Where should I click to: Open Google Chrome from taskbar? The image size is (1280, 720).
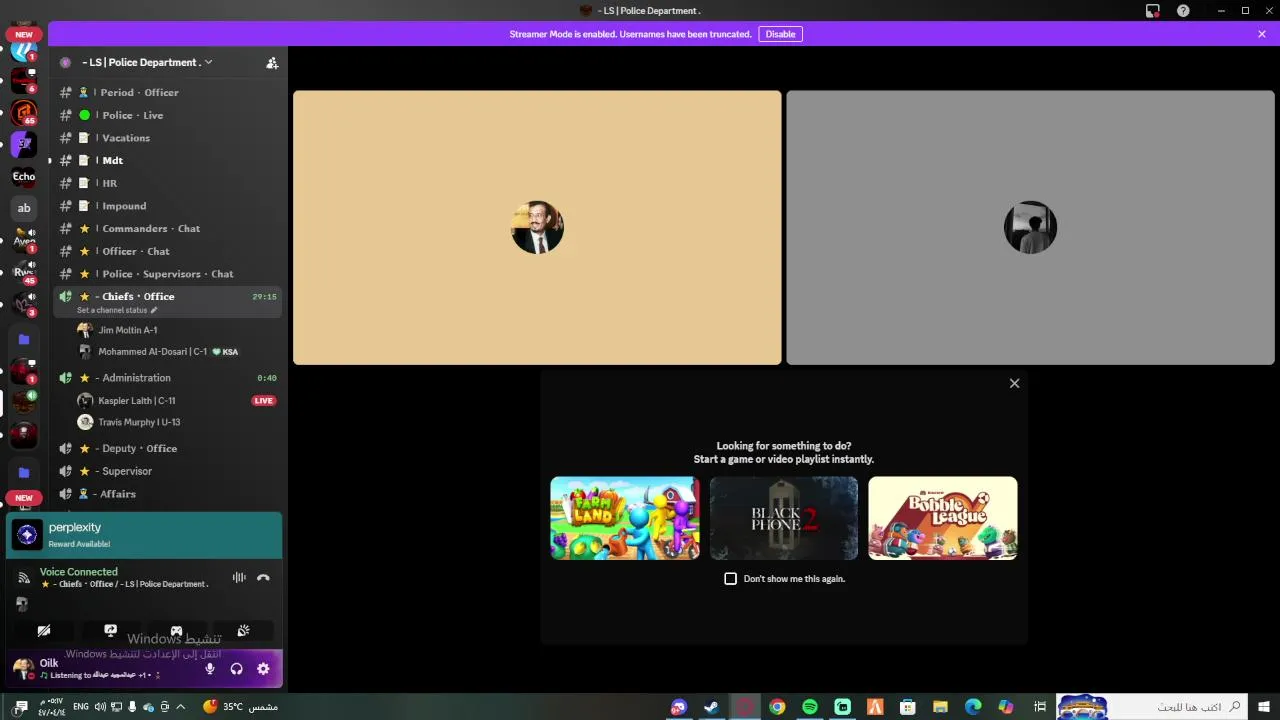click(777, 707)
